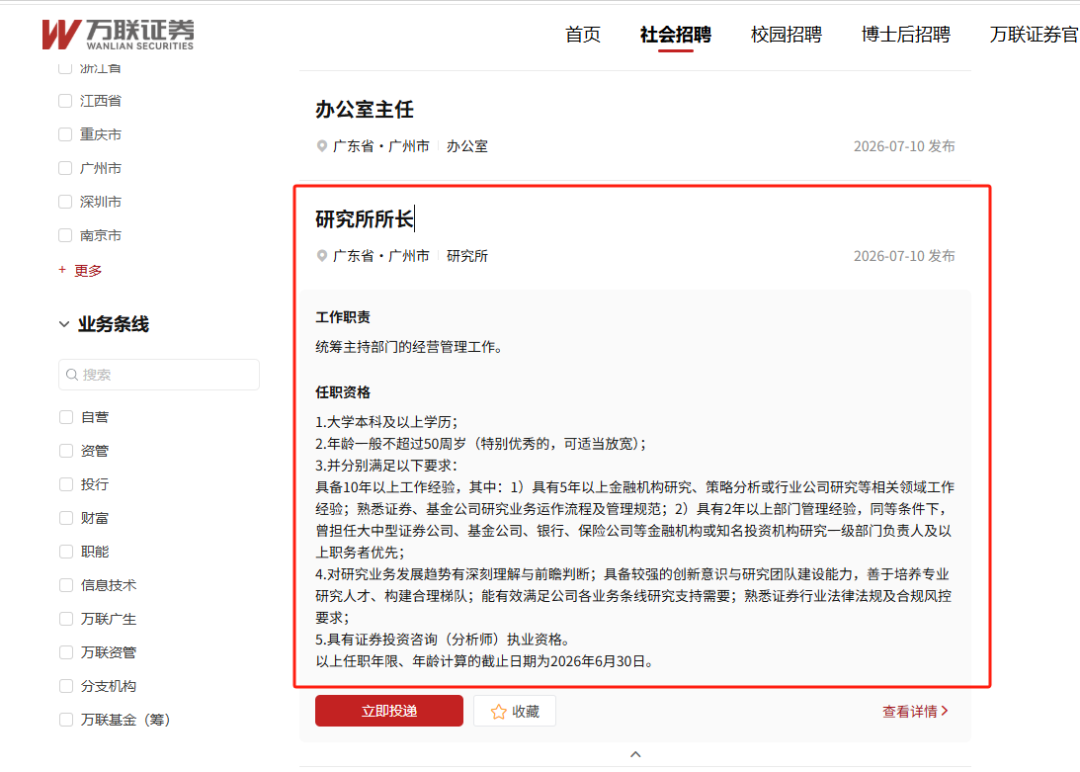
Task: Click the search magnifier icon under 业务条线
Action: coord(72,375)
